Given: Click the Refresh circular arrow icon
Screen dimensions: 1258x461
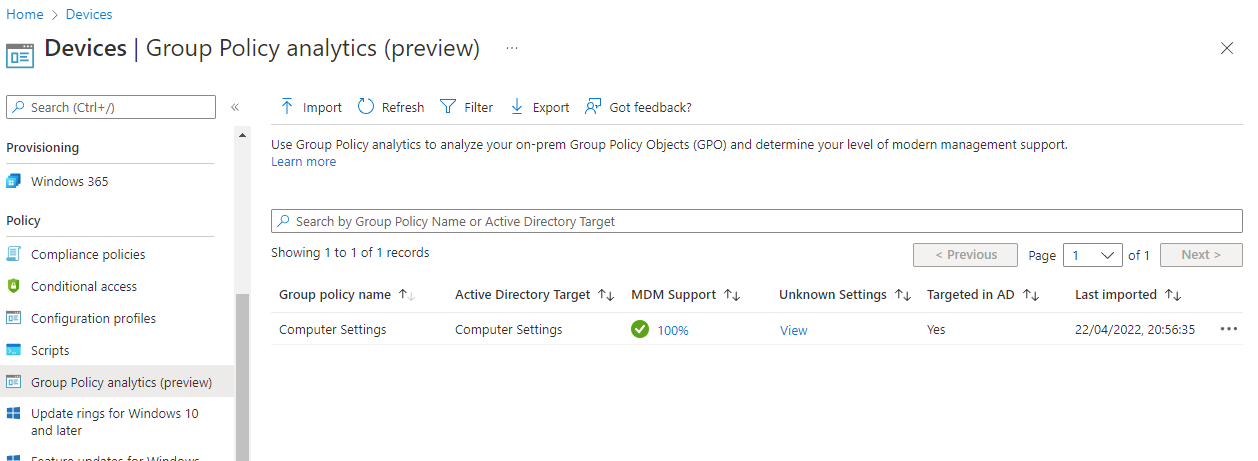Looking at the screenshot, I should [x=366, y=106].
